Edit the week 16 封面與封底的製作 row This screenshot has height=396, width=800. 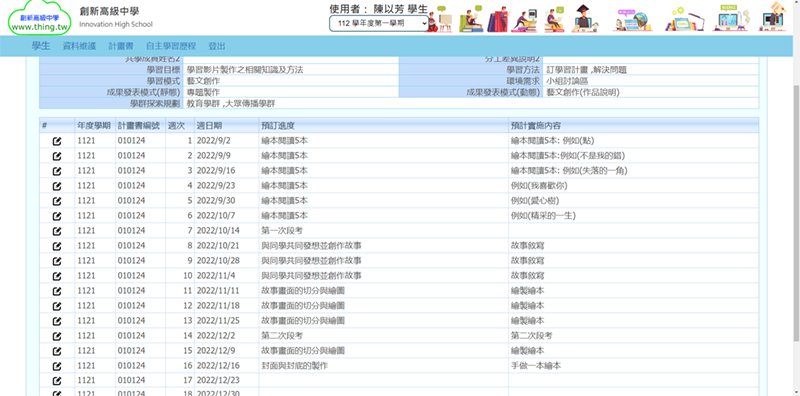(x=57, y=366)
